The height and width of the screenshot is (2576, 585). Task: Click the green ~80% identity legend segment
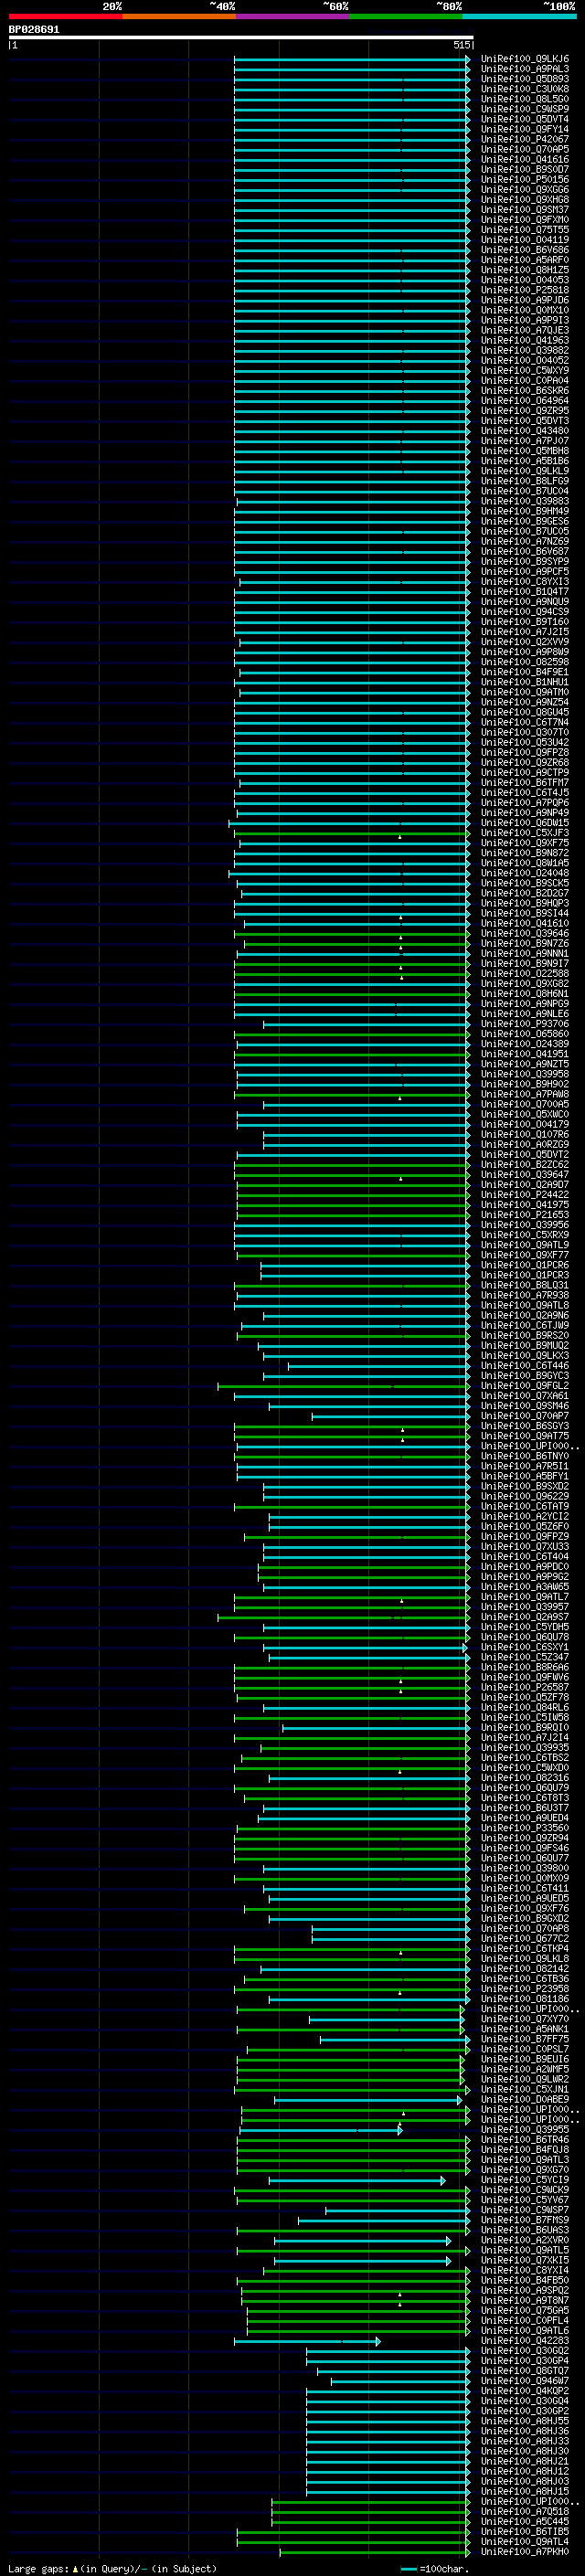(406, 16)
